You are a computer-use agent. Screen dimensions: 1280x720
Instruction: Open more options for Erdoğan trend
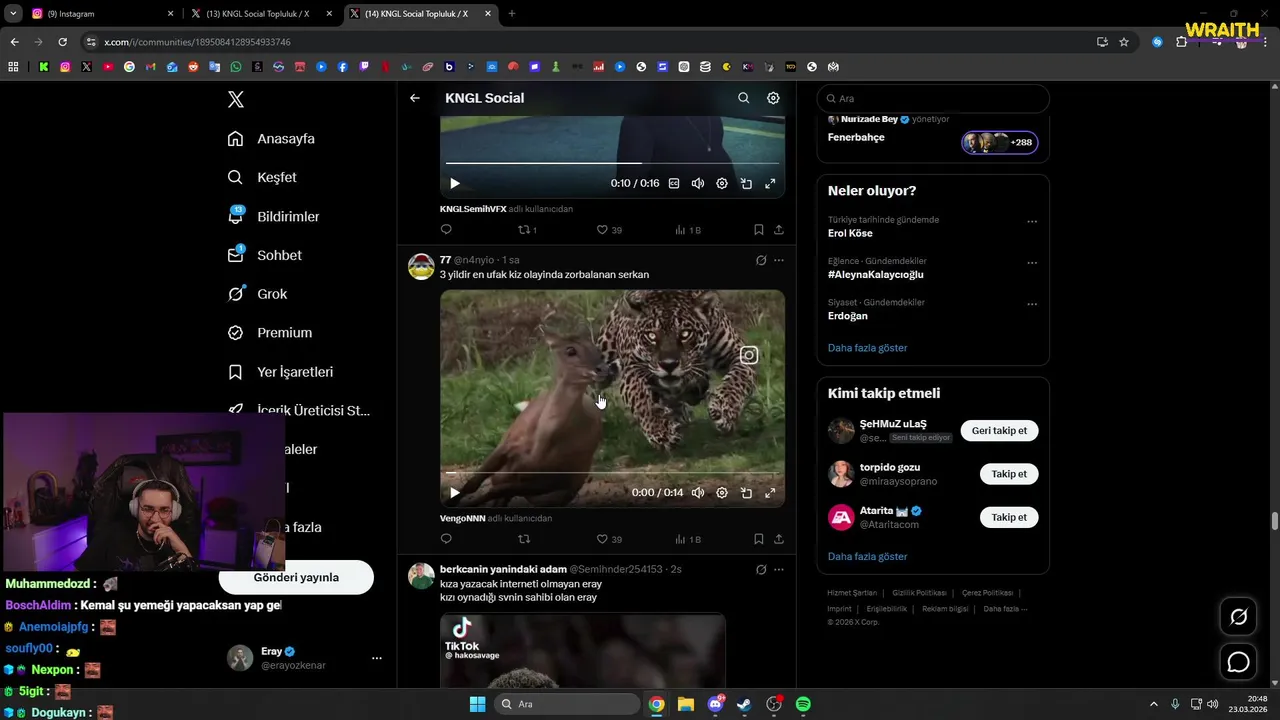click(x=1032, y=304)
